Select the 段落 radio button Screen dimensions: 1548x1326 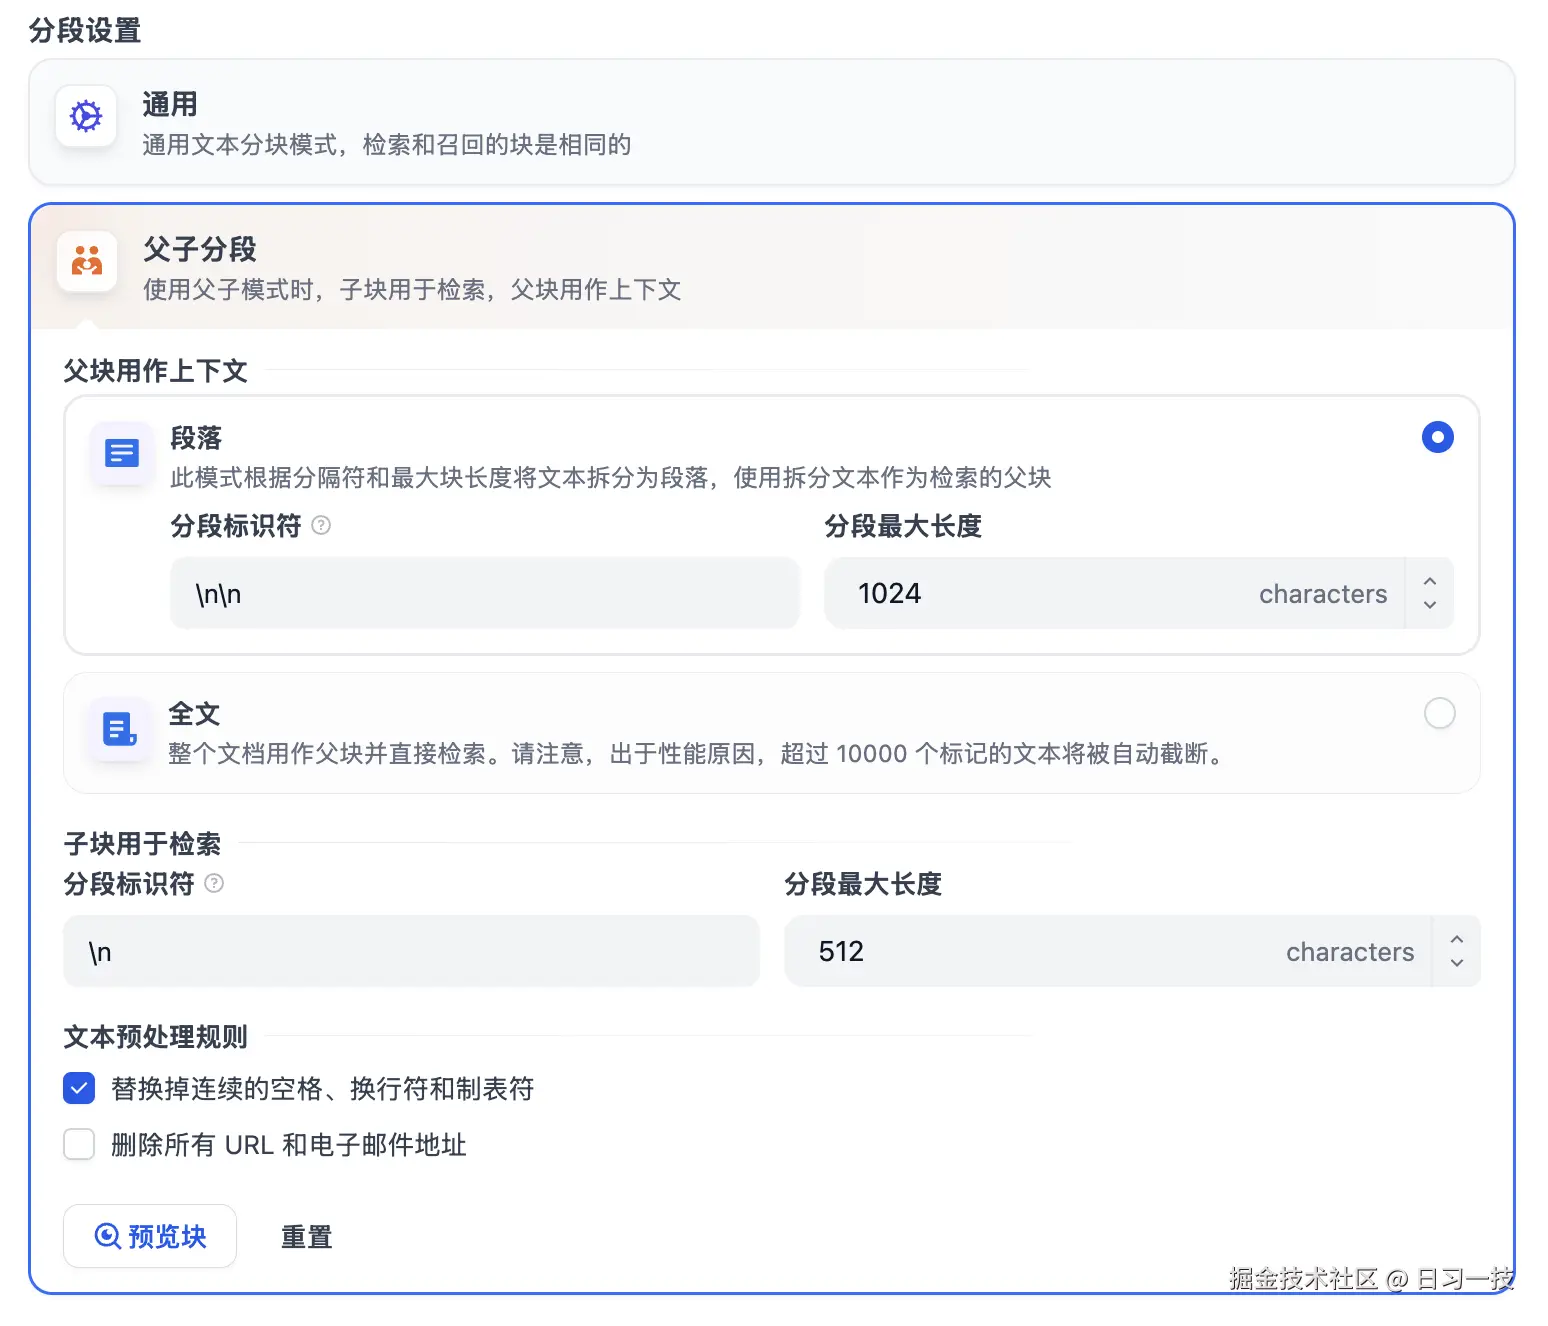1437,437
